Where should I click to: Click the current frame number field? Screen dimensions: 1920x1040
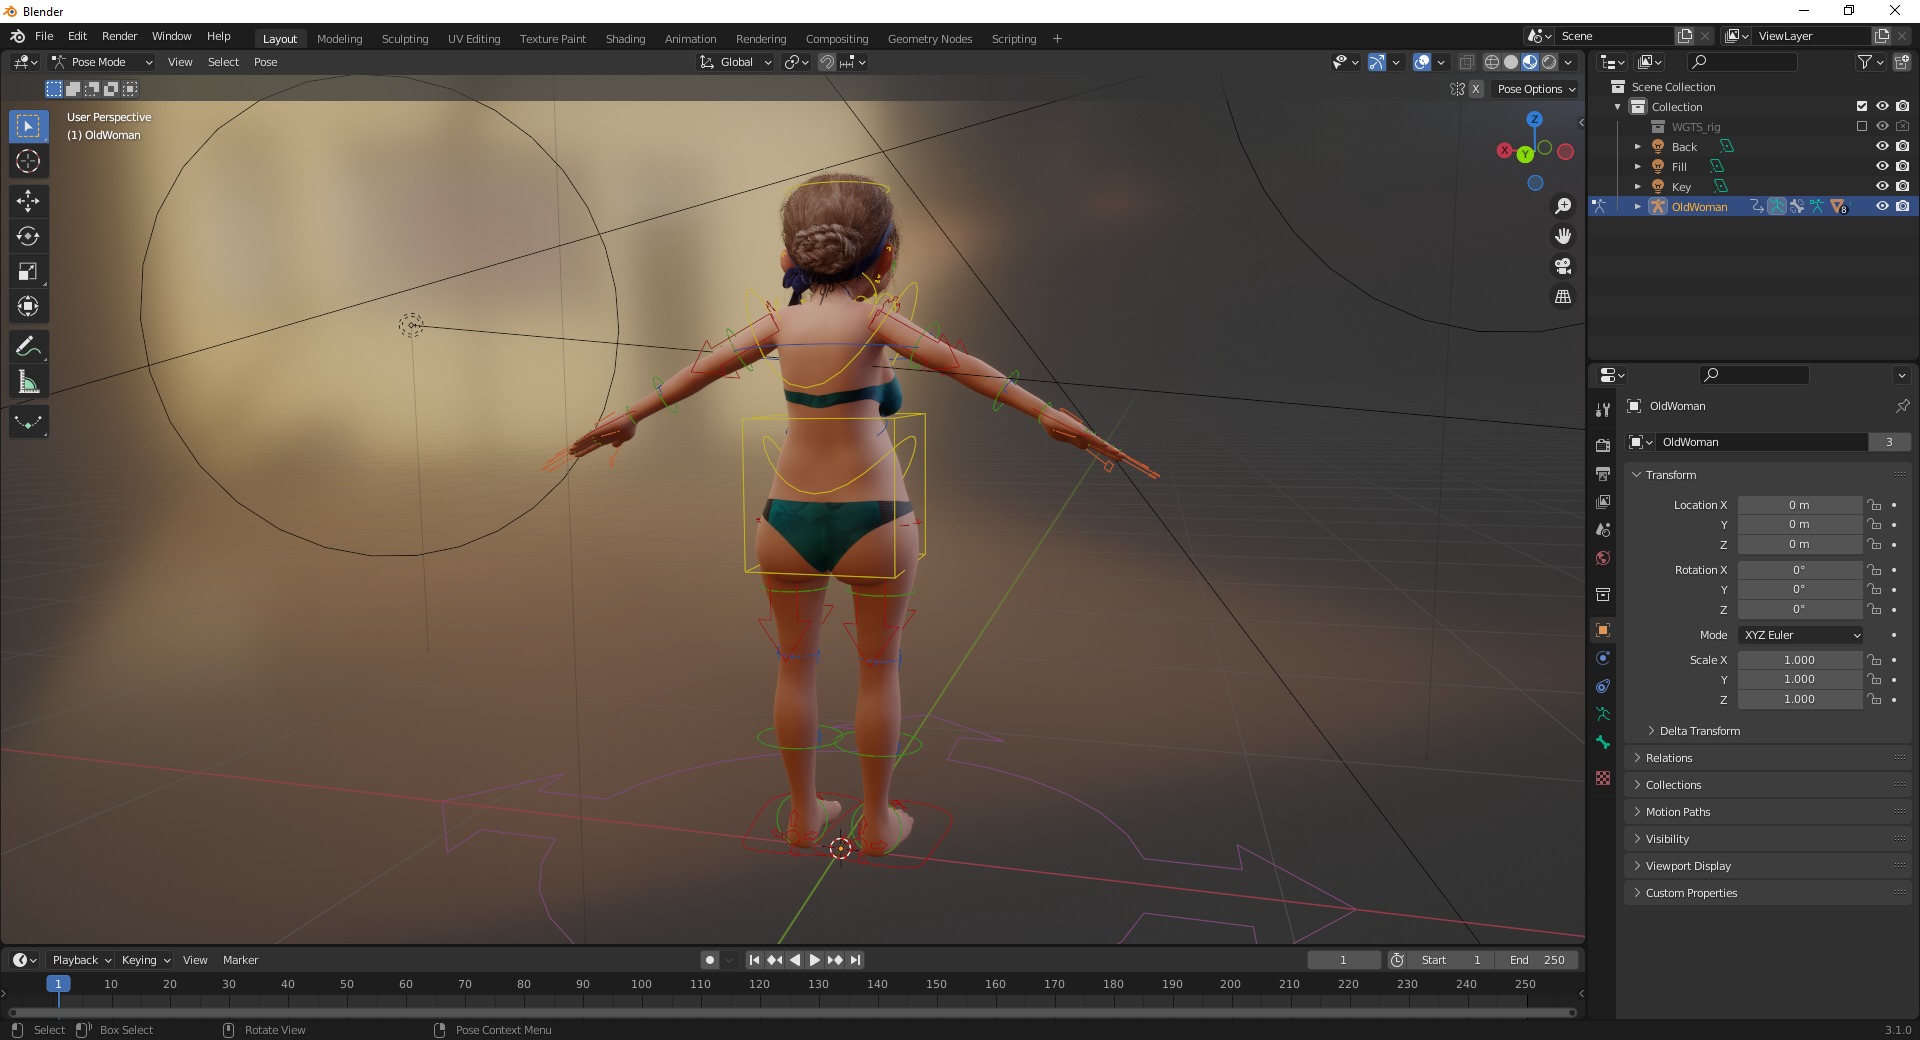[1343, 960]
